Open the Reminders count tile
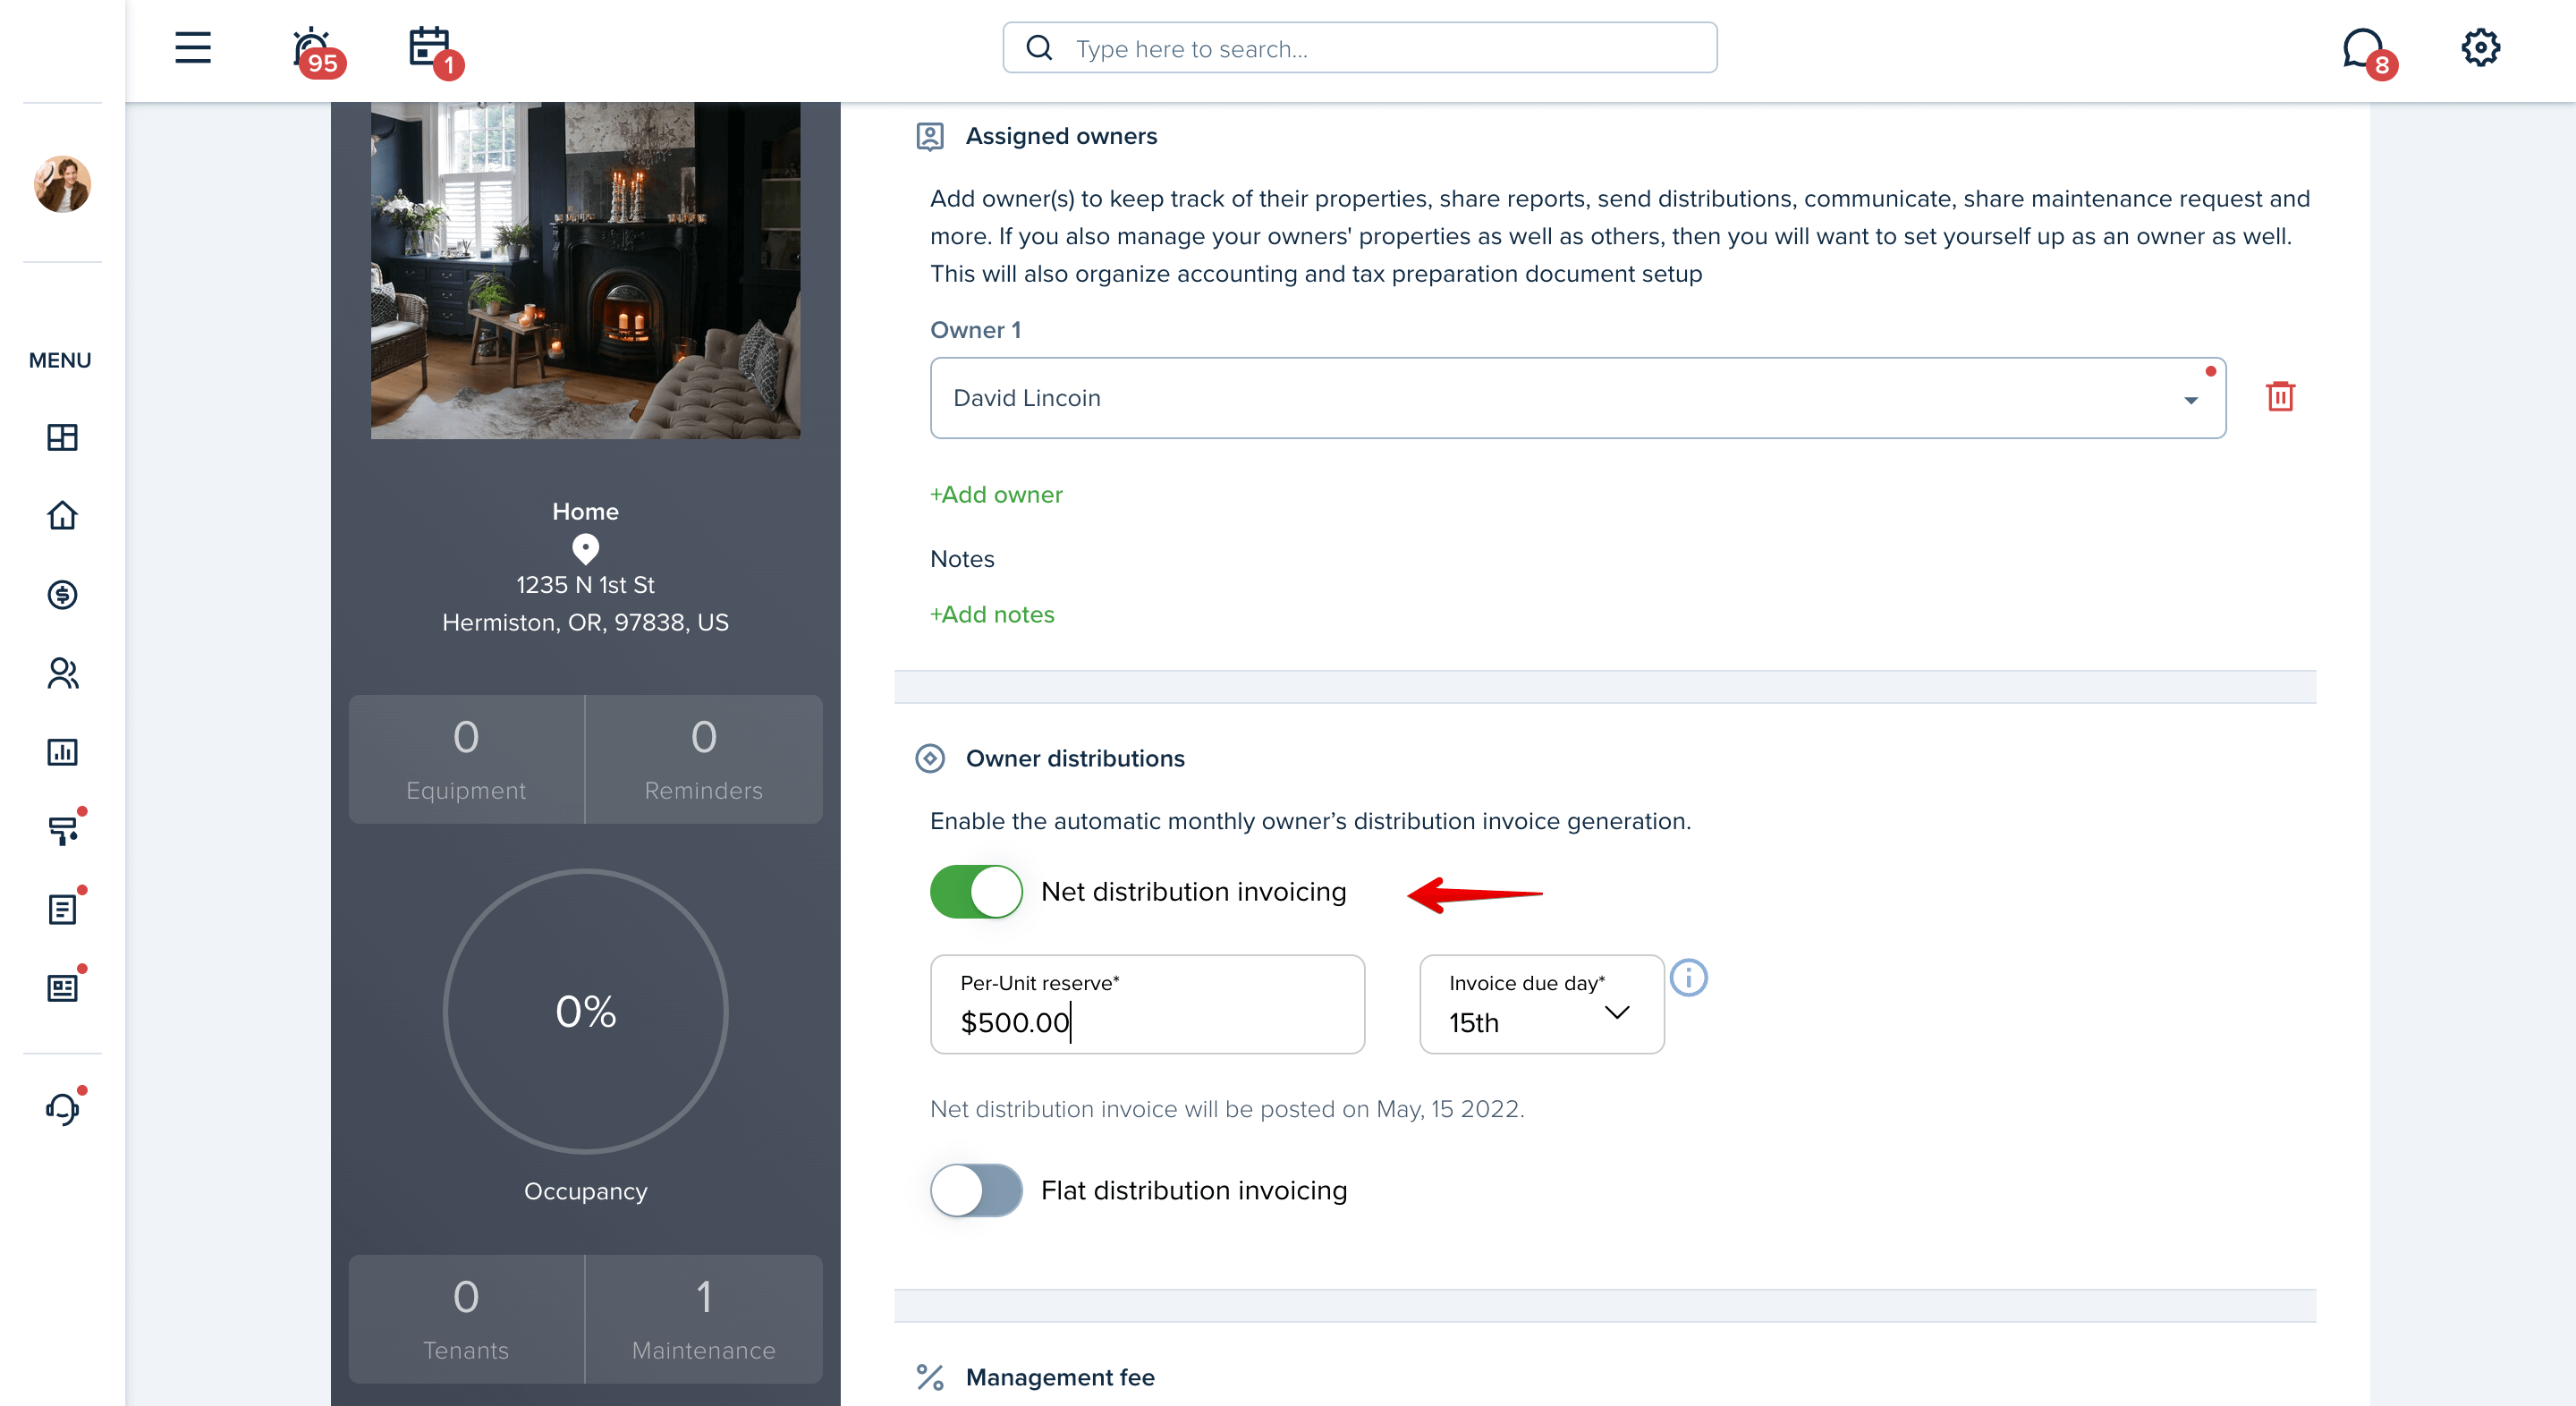The width and height of the screenshot is (2576, 1406). click(x=703, y=759)
